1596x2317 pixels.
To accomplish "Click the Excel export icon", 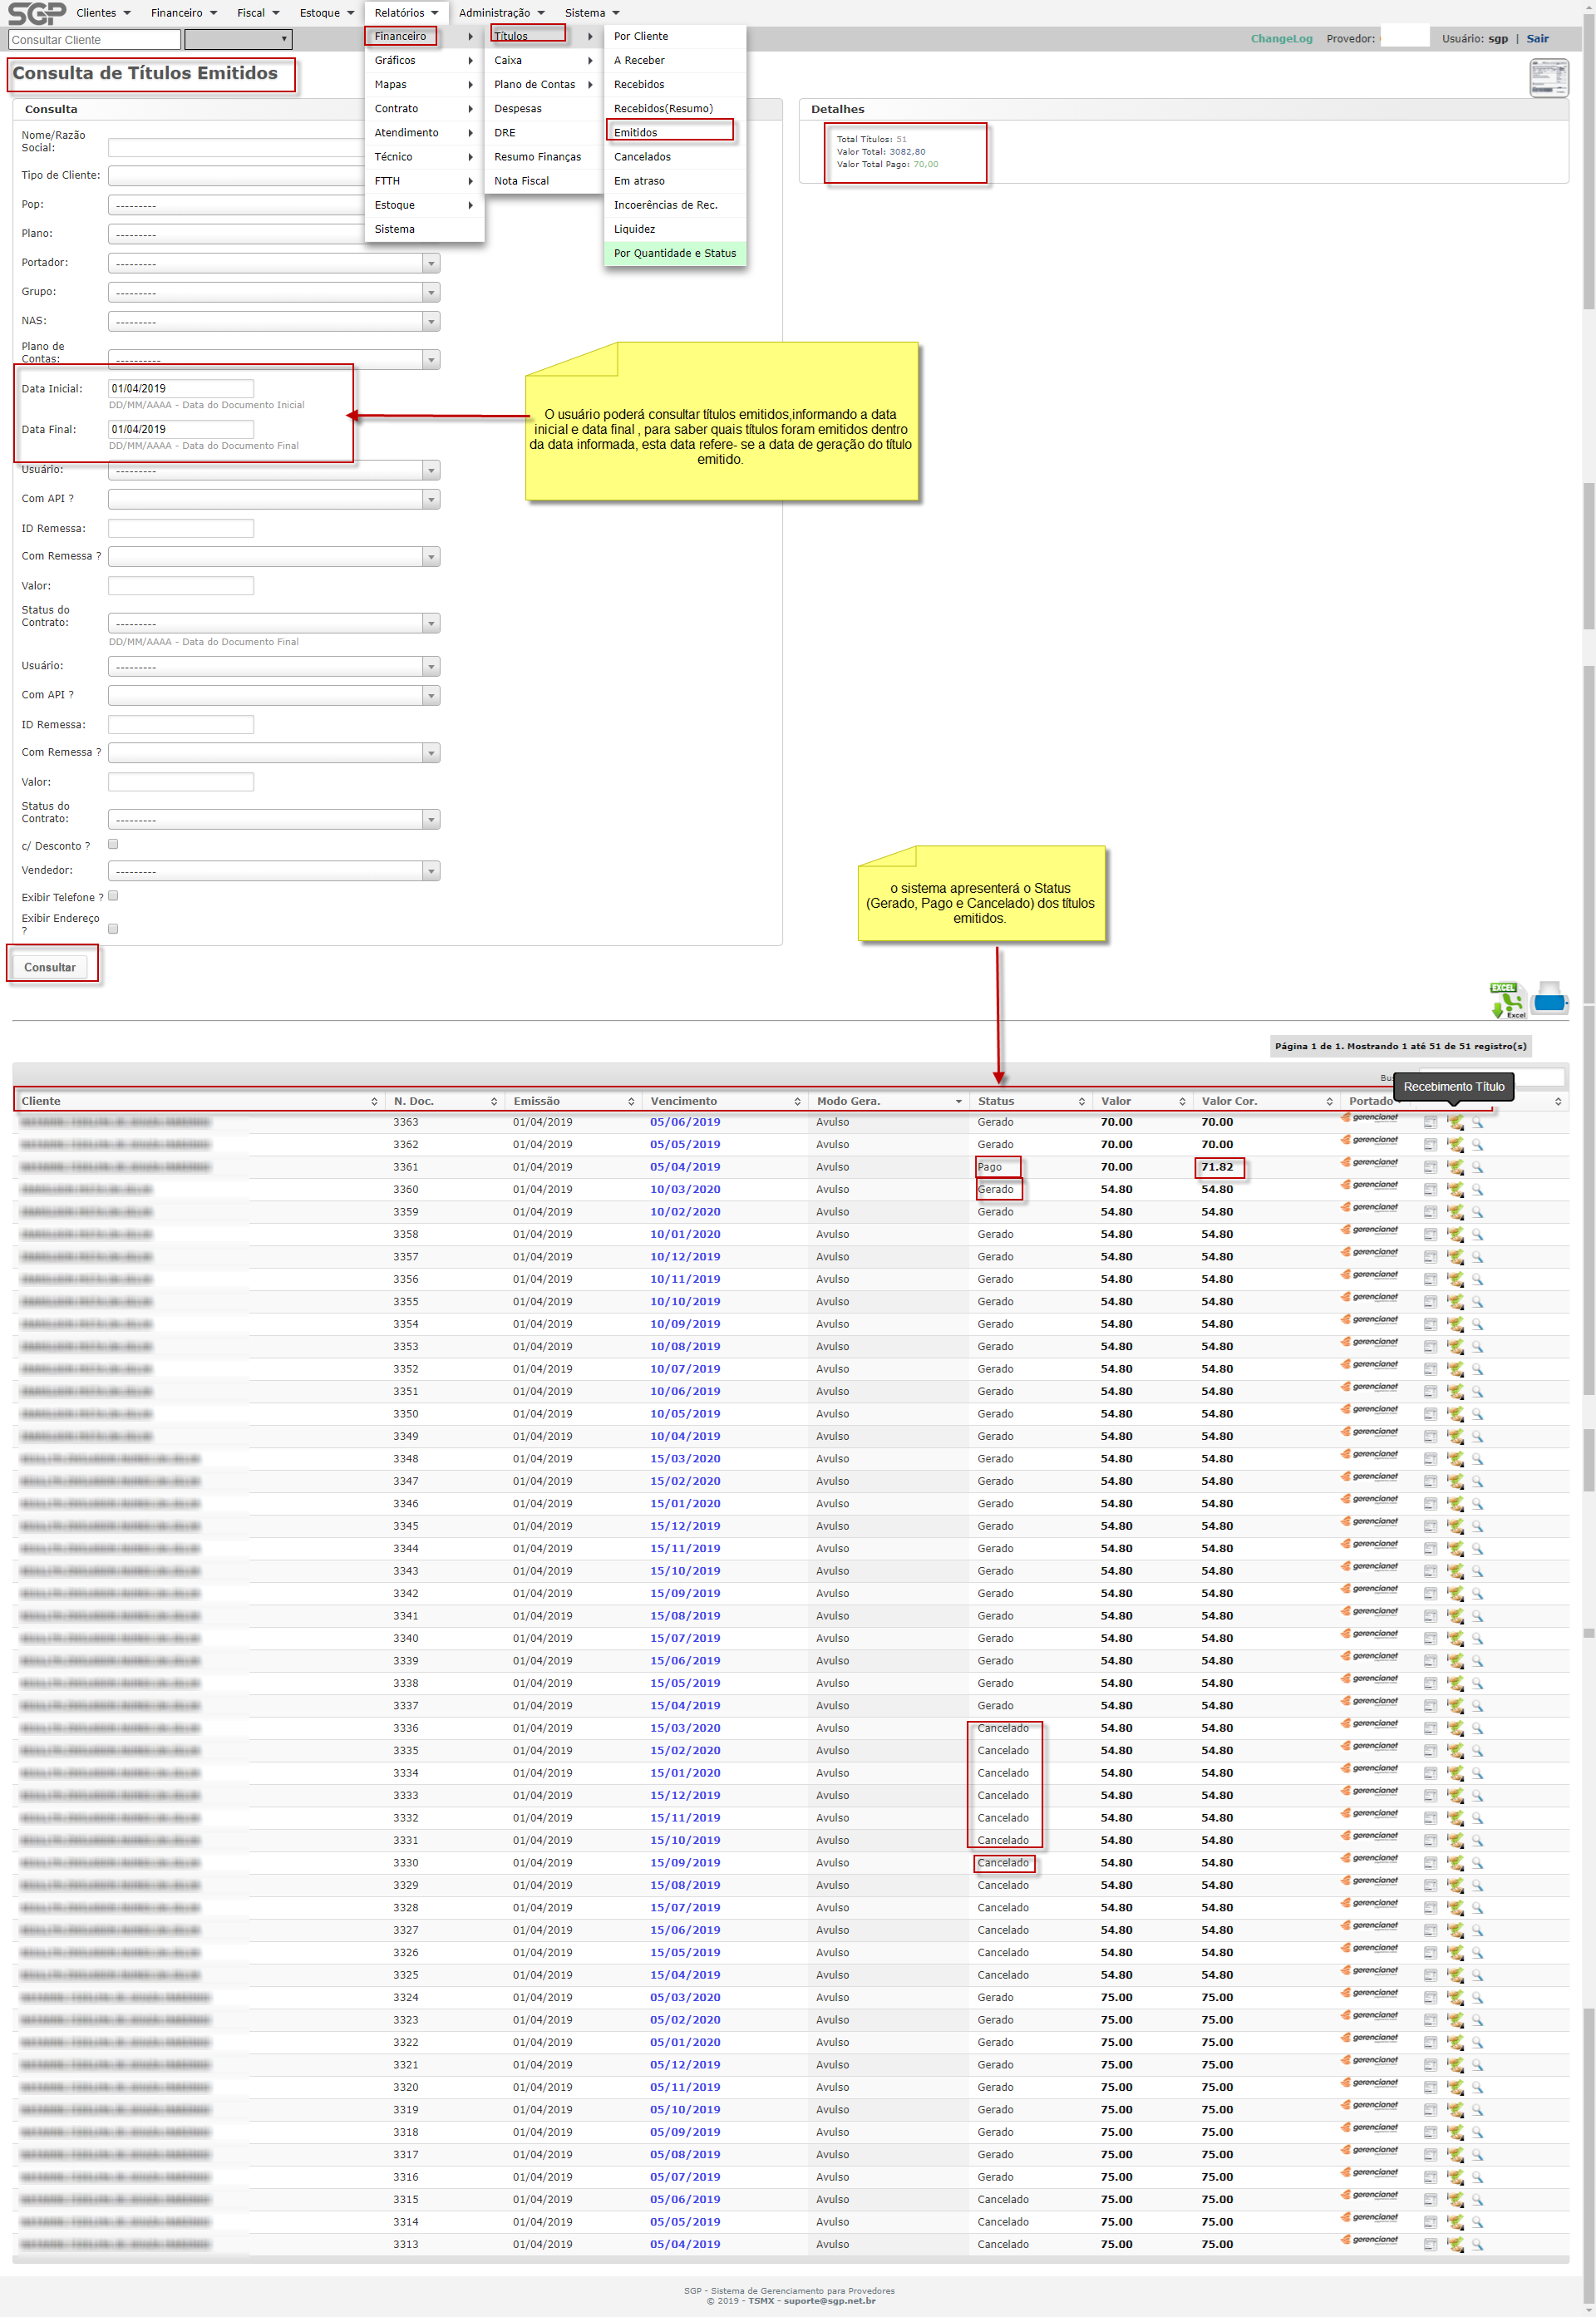I will pyautogui.click(x=1507, y=1000).
